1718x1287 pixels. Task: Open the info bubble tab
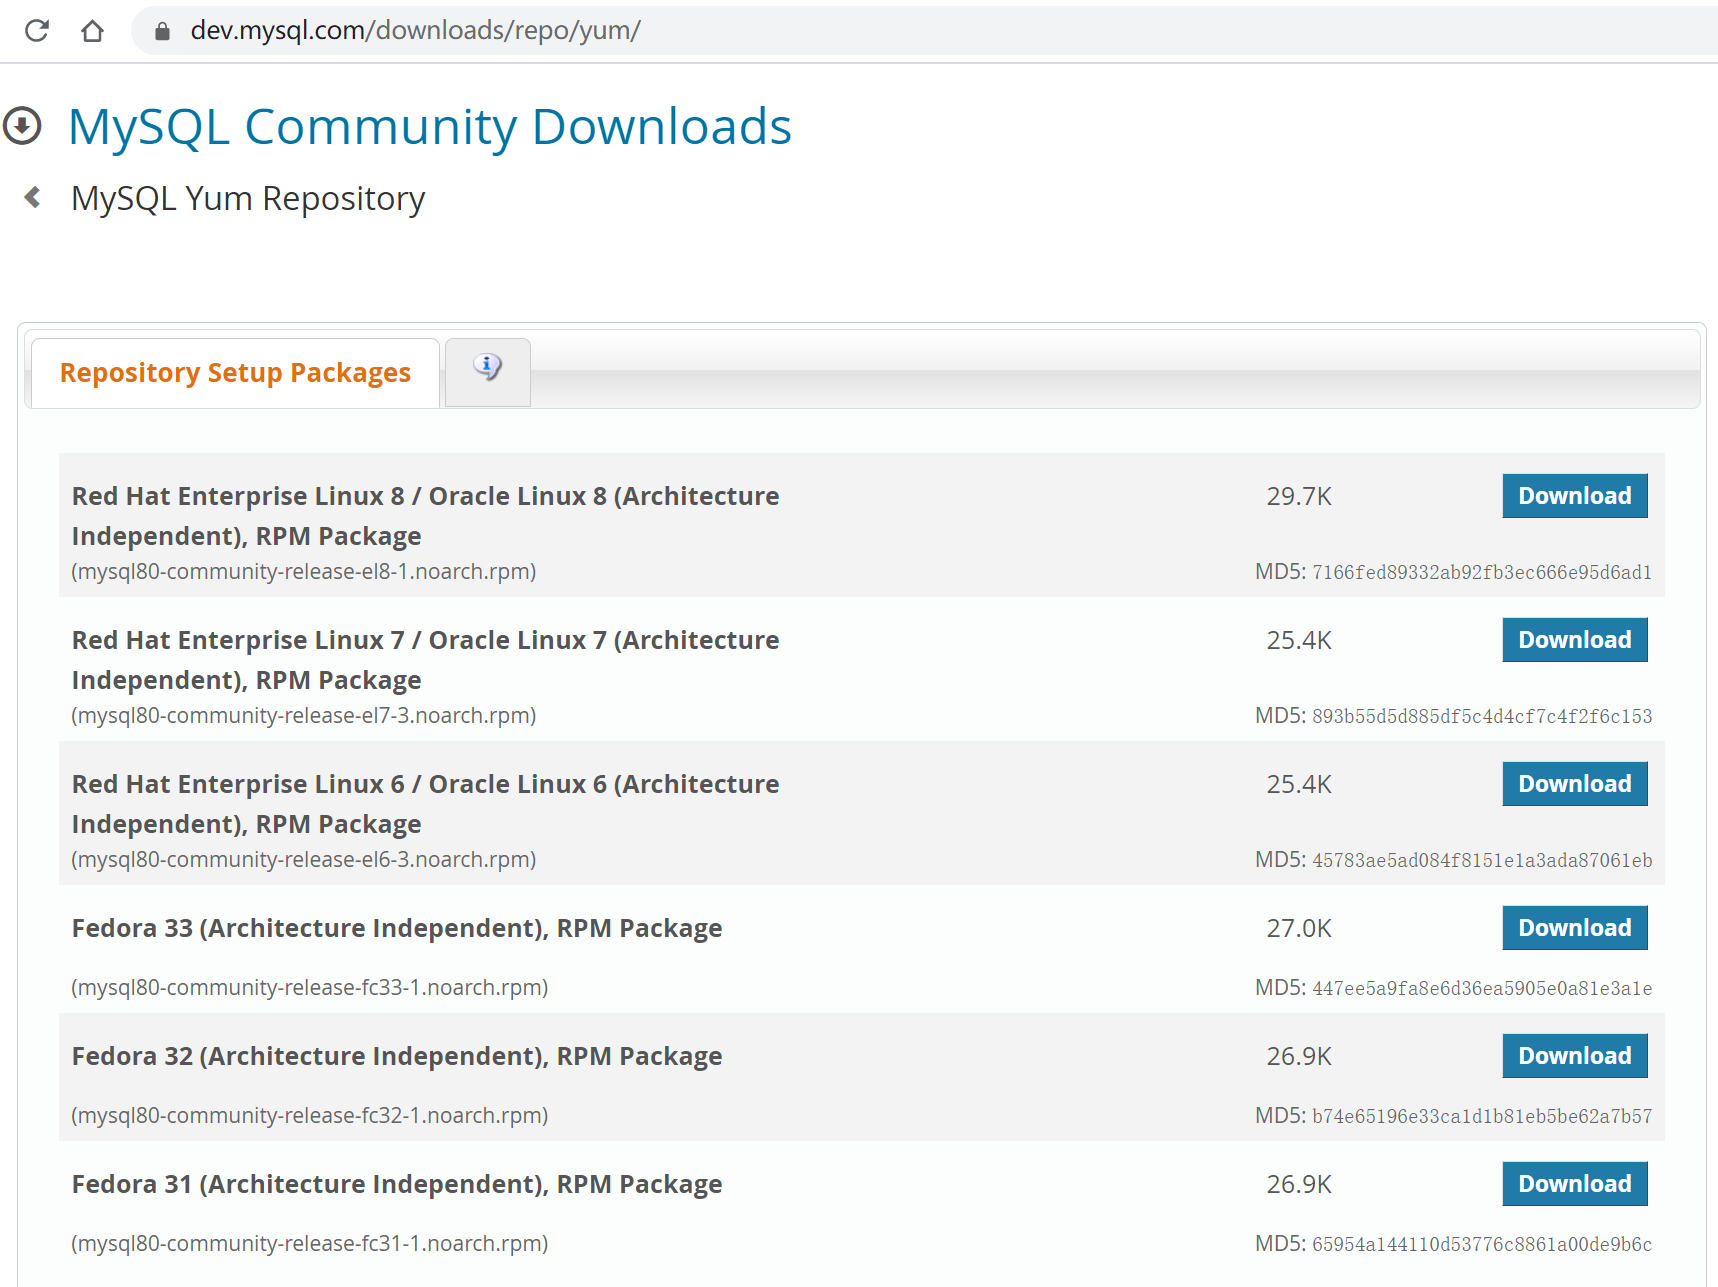click(x=488, y=372)
